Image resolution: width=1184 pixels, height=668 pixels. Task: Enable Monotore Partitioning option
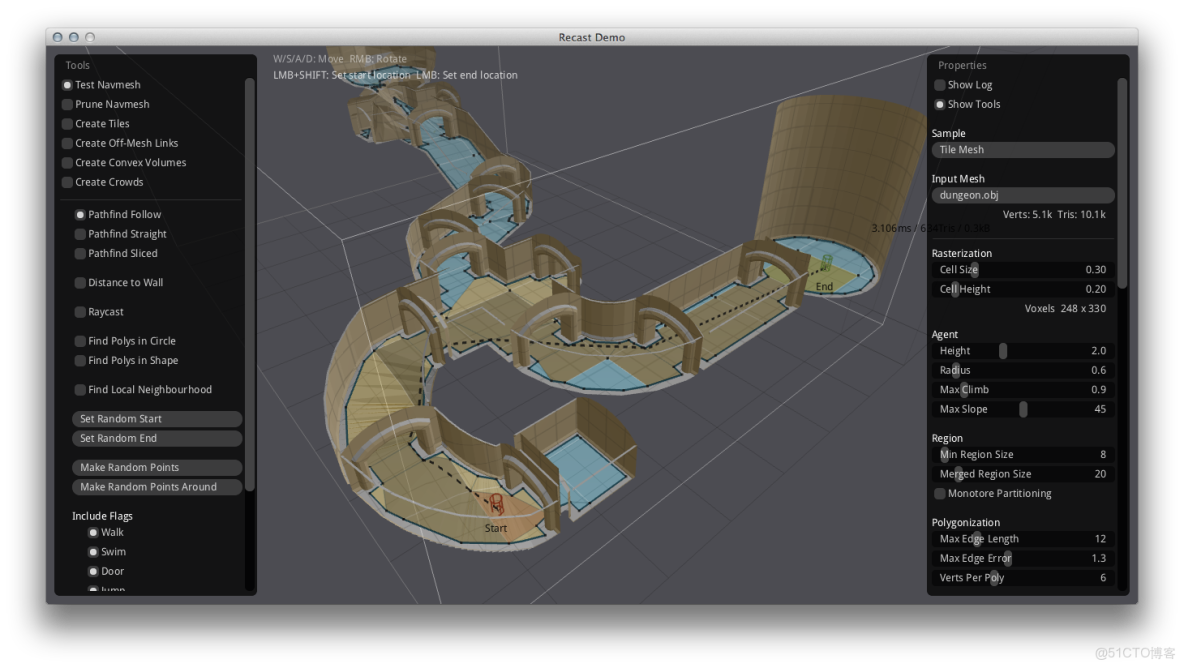tap(940, 493)
